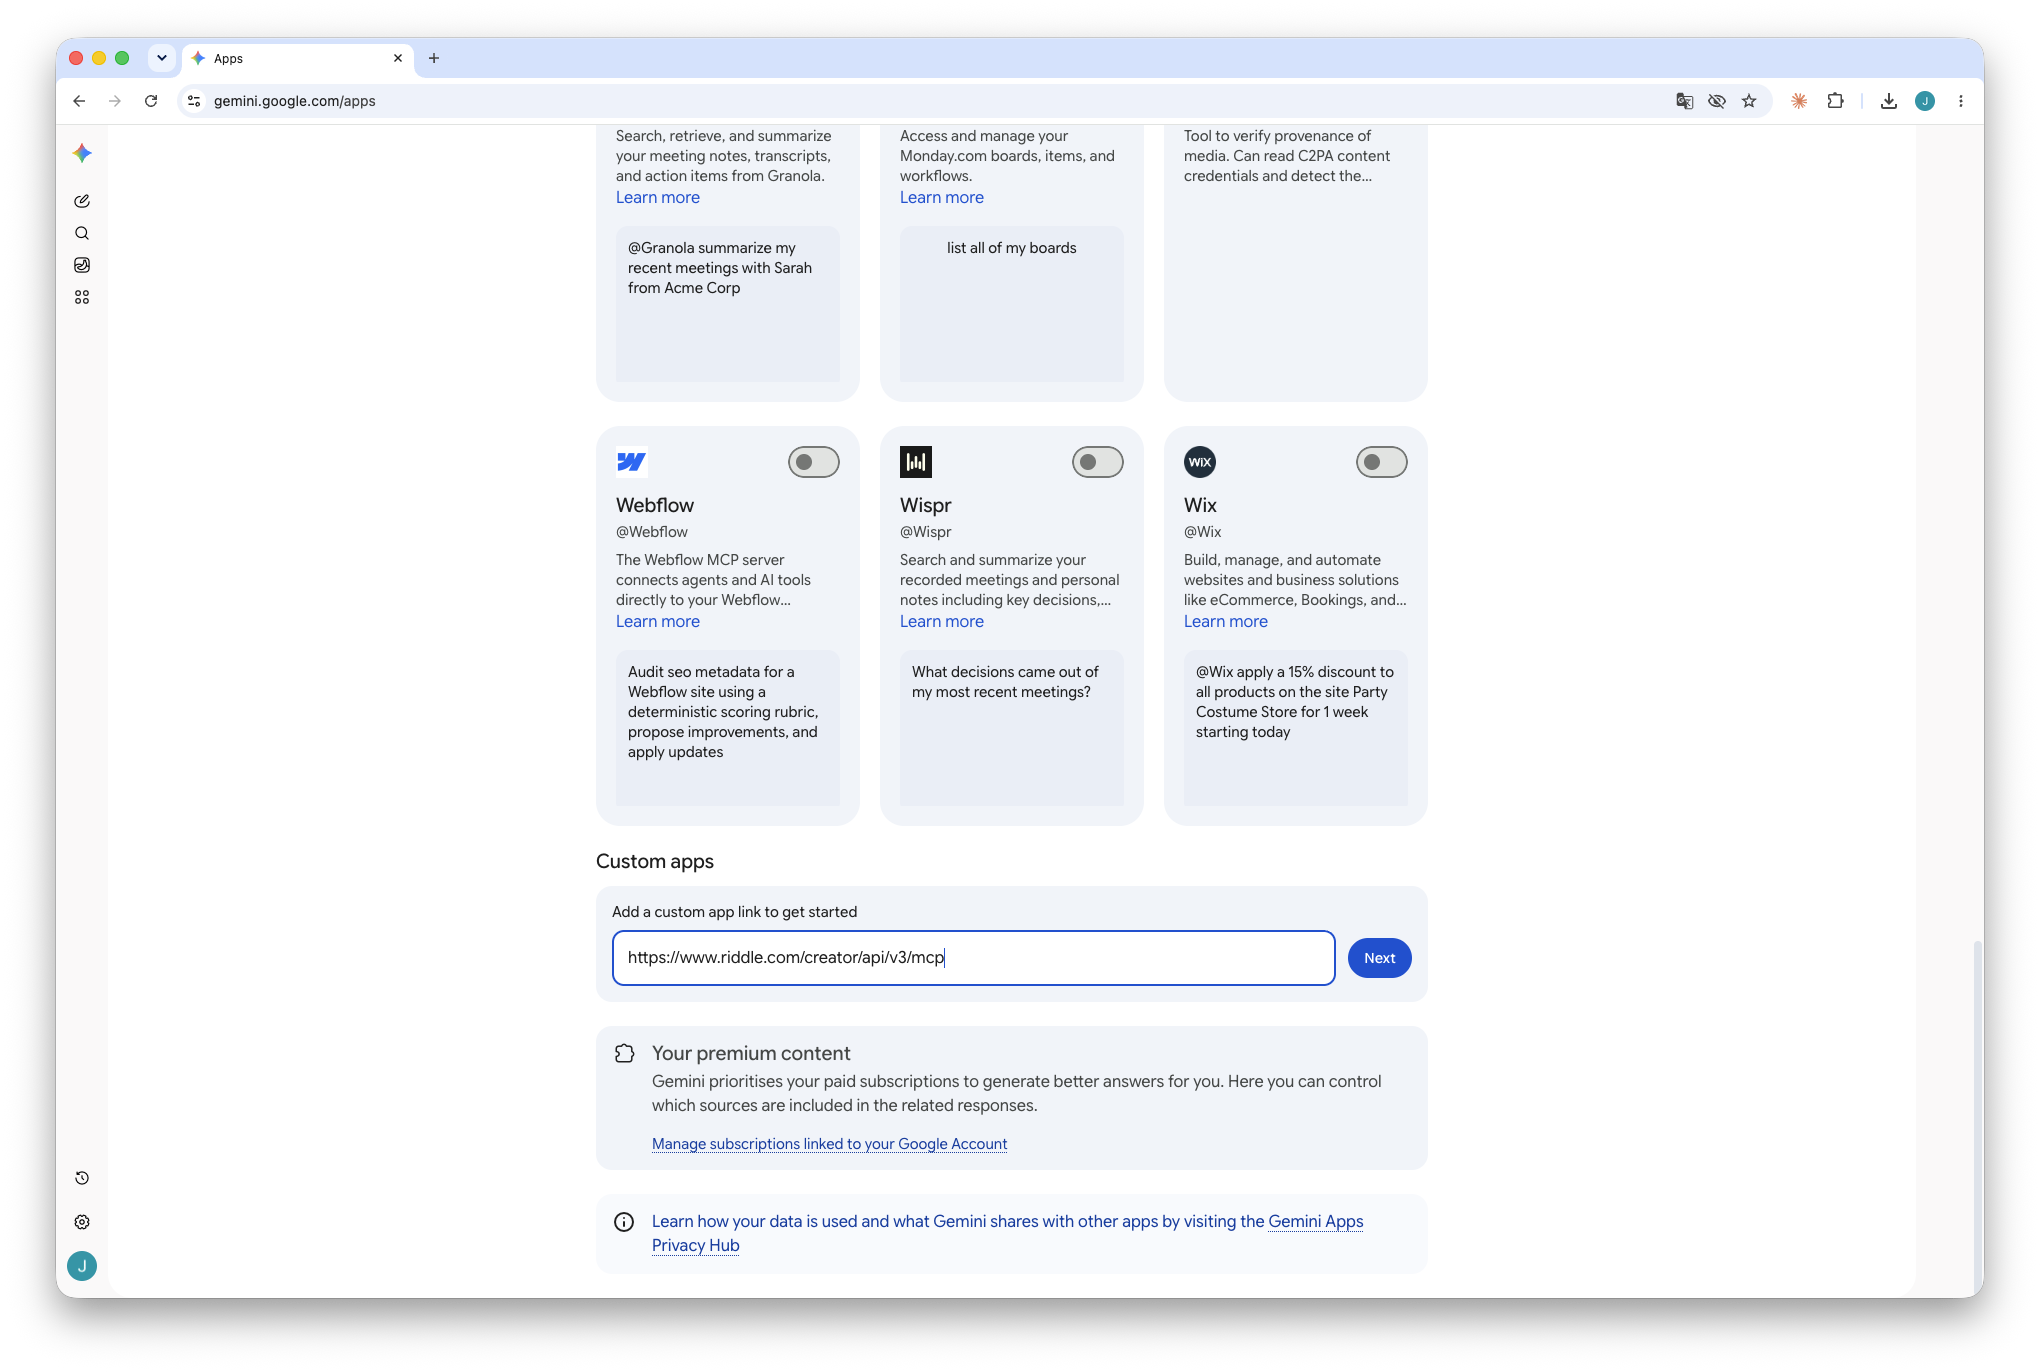Click the @Wispr handle text
This screenshot has height=1372, width=2040.
926,532
